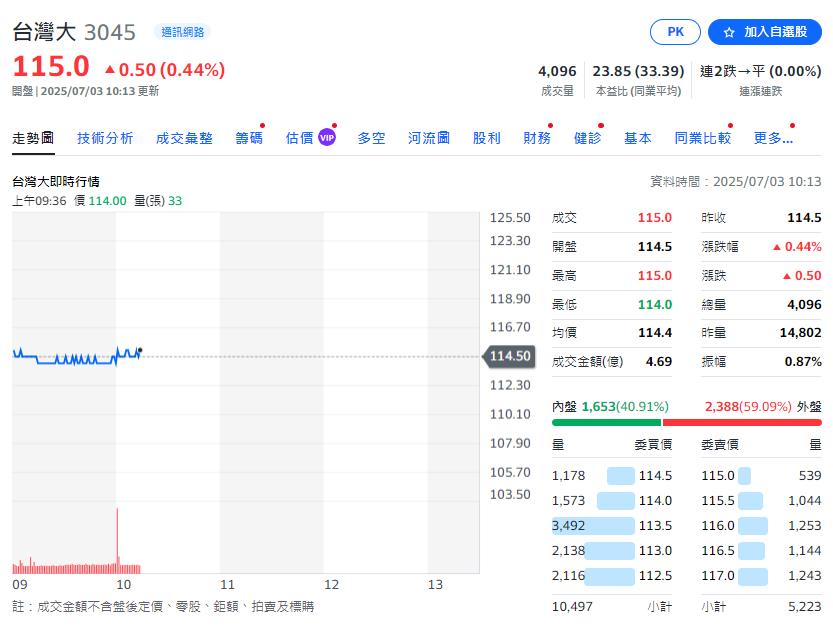This screenshot has height=627, width=833.
Task: Click the bid subtotal 10,497
Action: [x=572, y=606]
